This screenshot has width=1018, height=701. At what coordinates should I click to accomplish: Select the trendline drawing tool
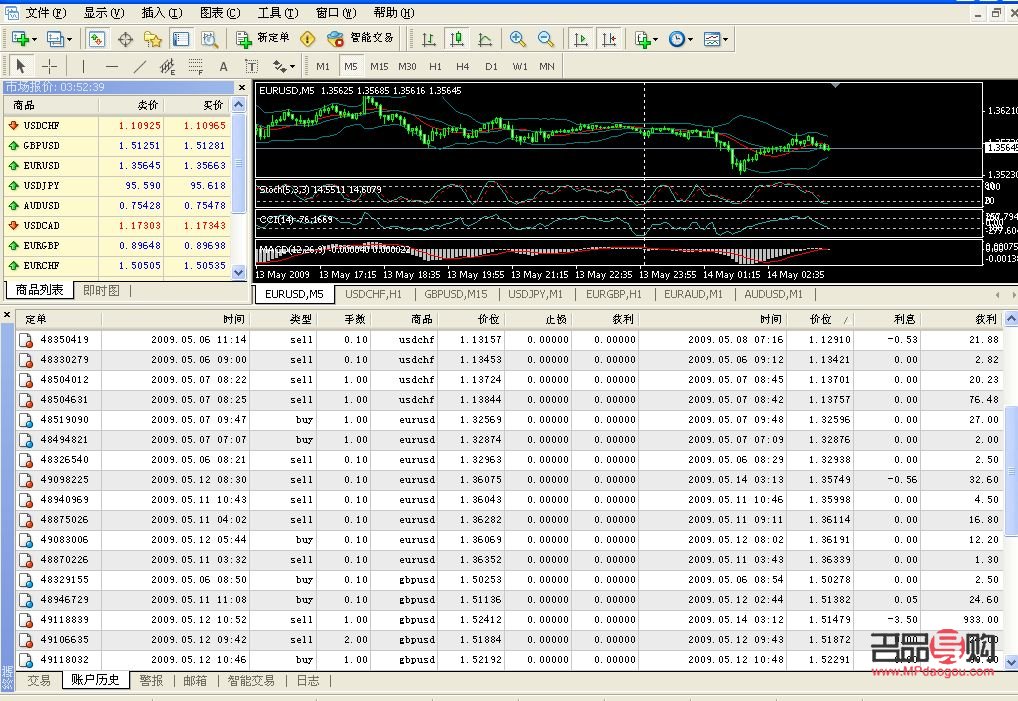[140, 66]
